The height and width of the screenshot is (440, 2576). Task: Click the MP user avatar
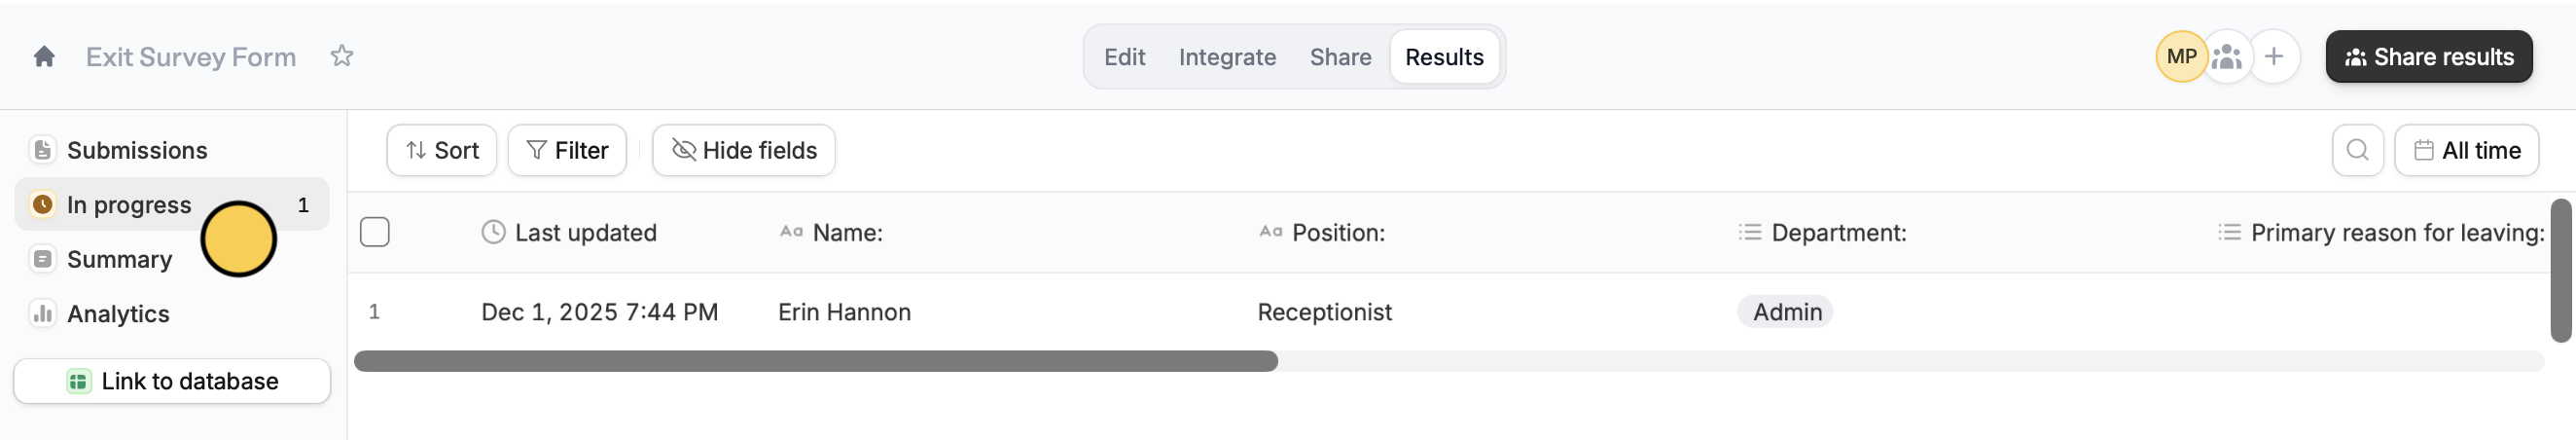tap(2180, 57)
